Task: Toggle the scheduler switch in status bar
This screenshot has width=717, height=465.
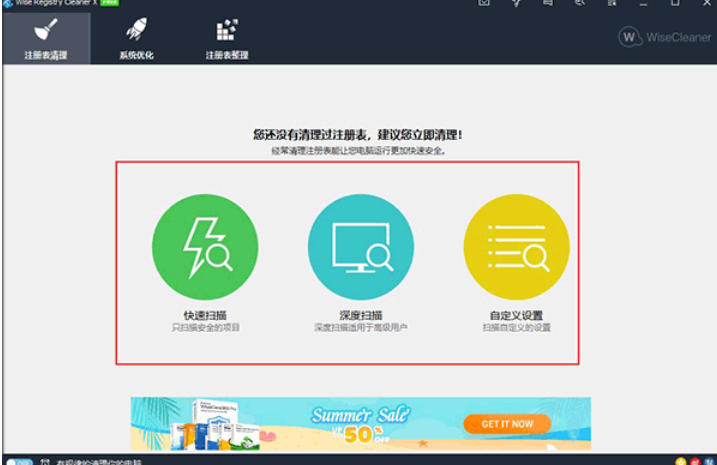Action: (x=19, y=462)
